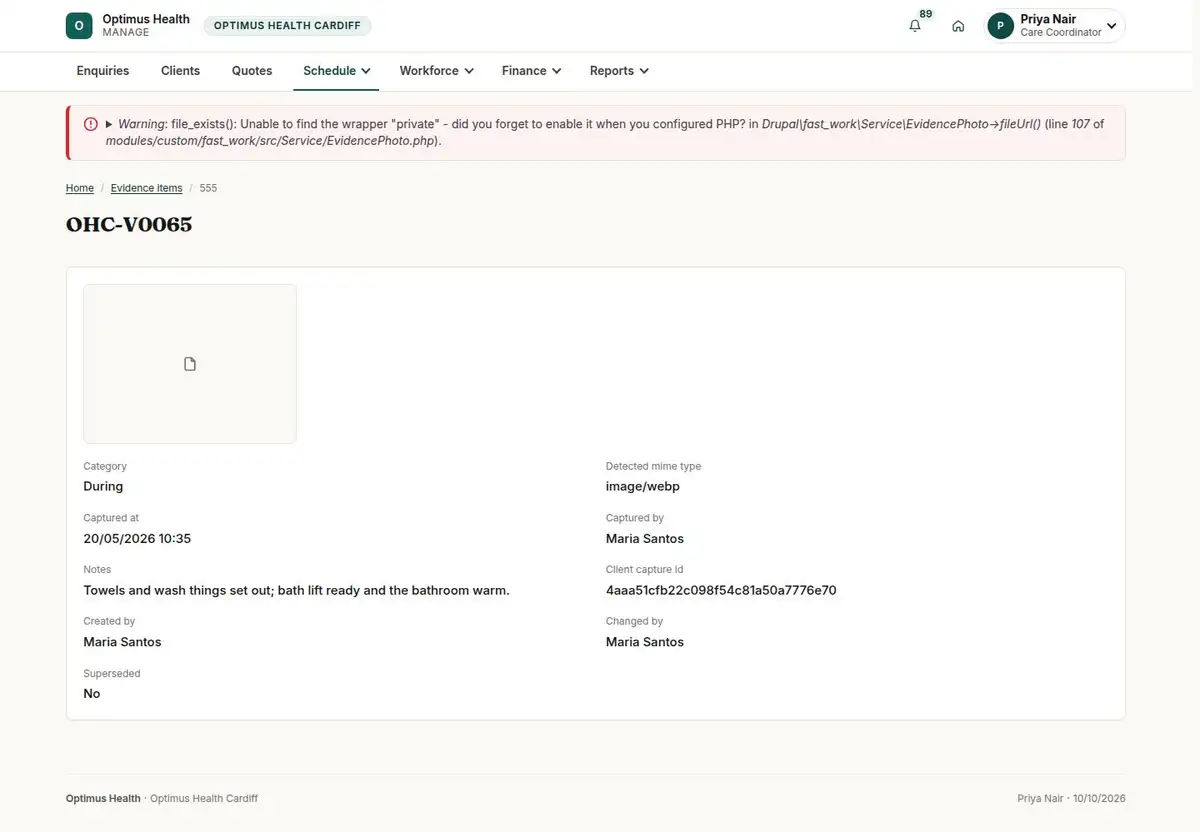Click the home icon in header
This screenshot has width=1200, height=832.
pyautogui.click(x=958, y=26)
